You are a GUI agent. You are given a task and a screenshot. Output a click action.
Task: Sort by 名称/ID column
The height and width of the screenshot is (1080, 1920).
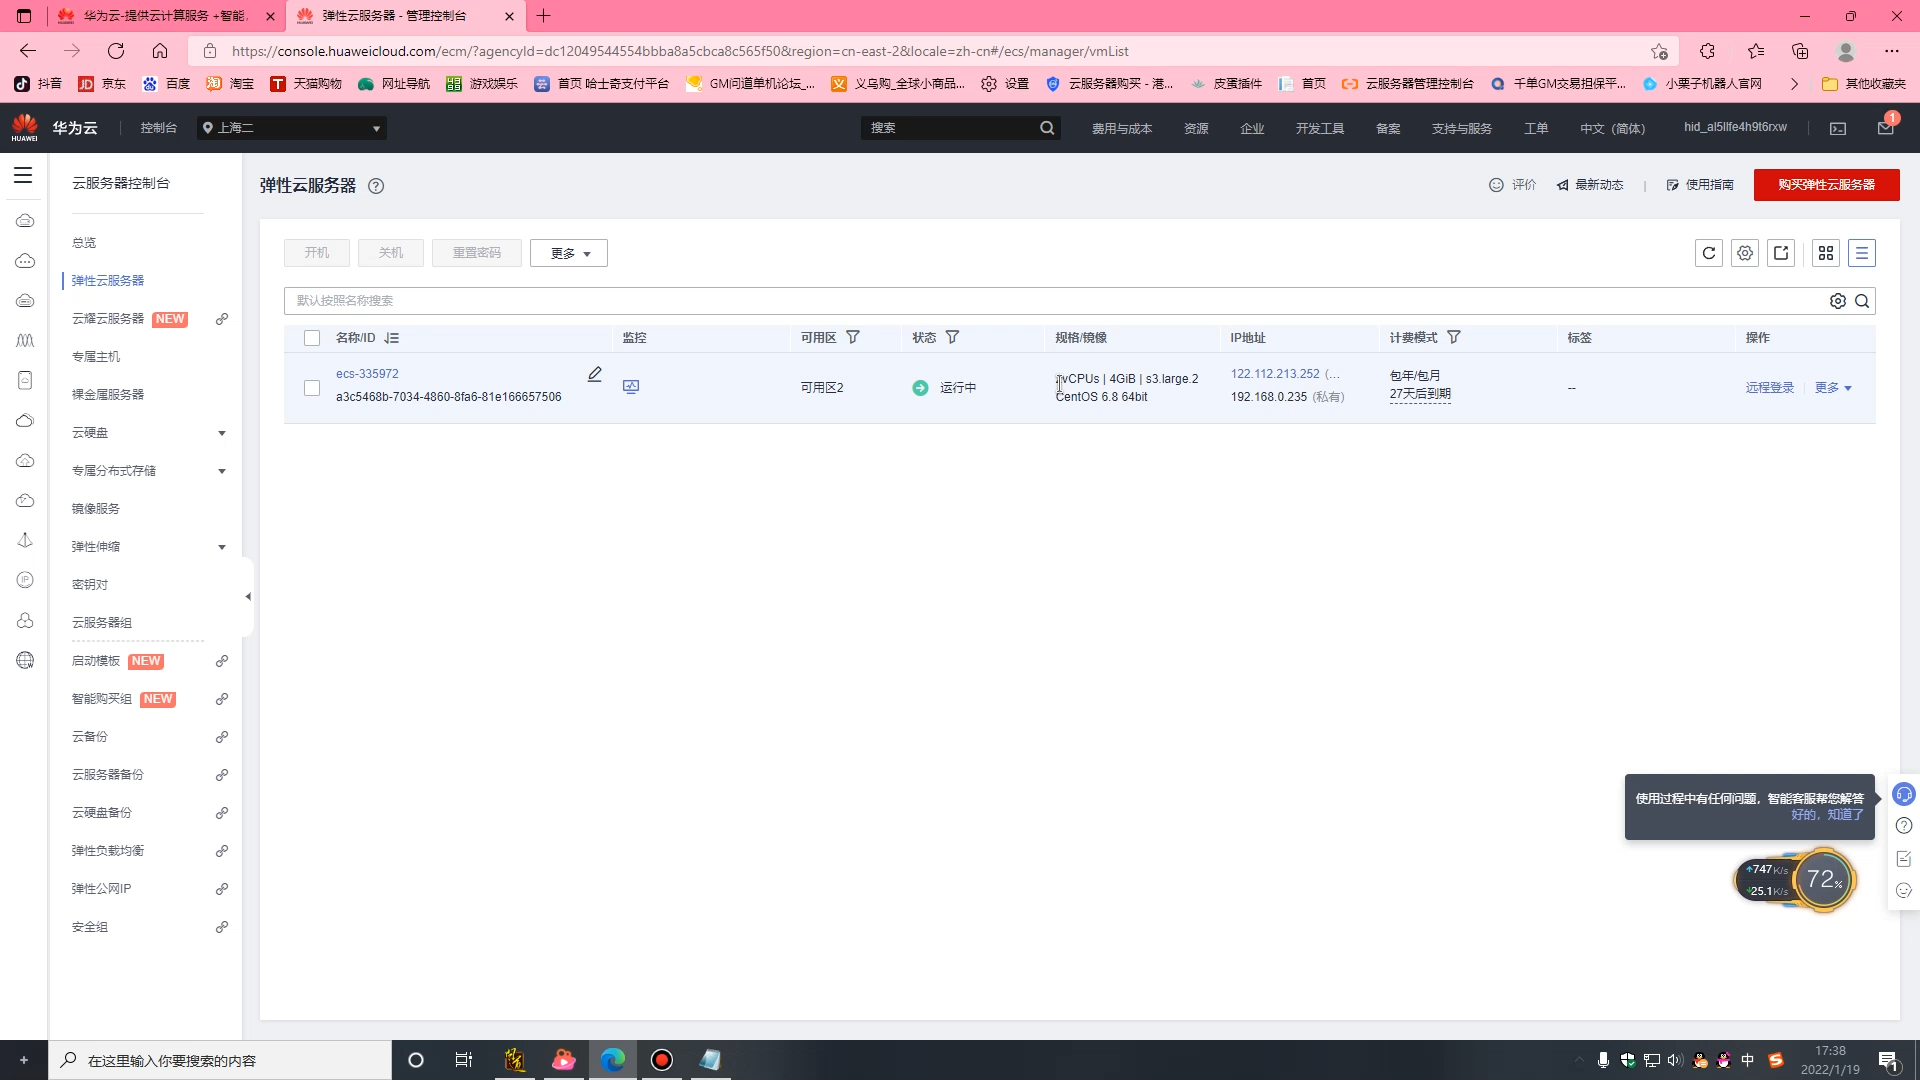click(x=392, y=338)
